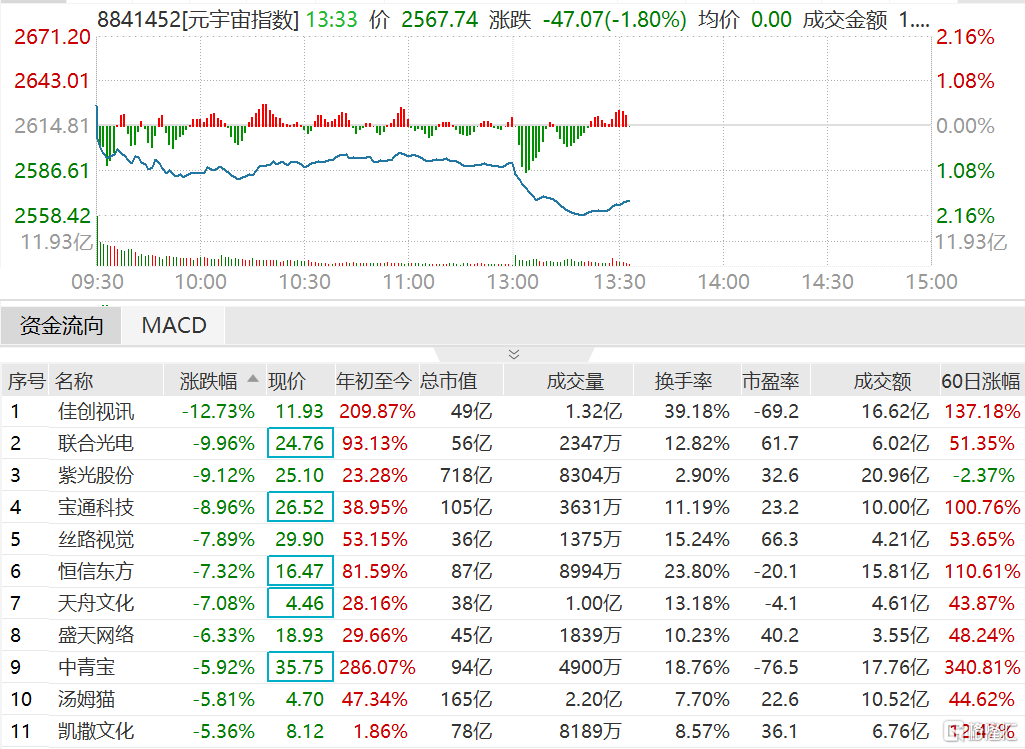The width and height of the screenshot is (1025, 749).
Task: Click the 11:00 time axis label
Action: (409, 282)
